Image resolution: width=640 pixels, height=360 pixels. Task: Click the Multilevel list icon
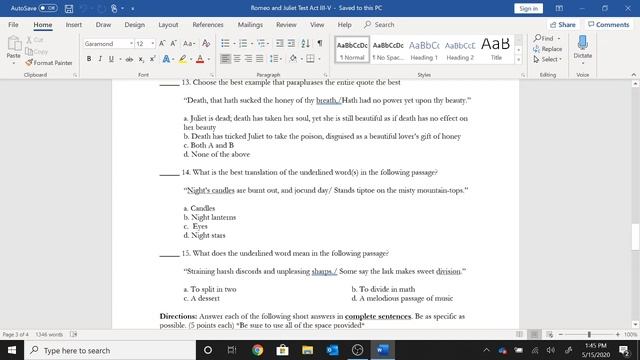coord(261,43)
